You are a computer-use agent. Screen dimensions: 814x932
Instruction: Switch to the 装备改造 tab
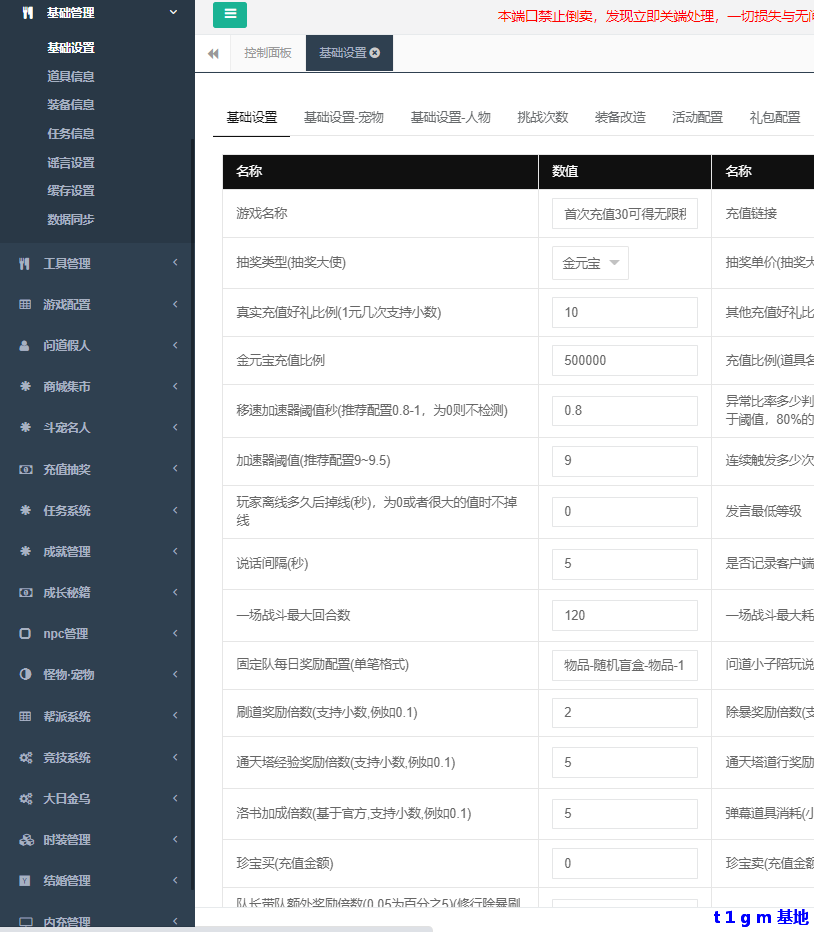click(x=620, y=117)
